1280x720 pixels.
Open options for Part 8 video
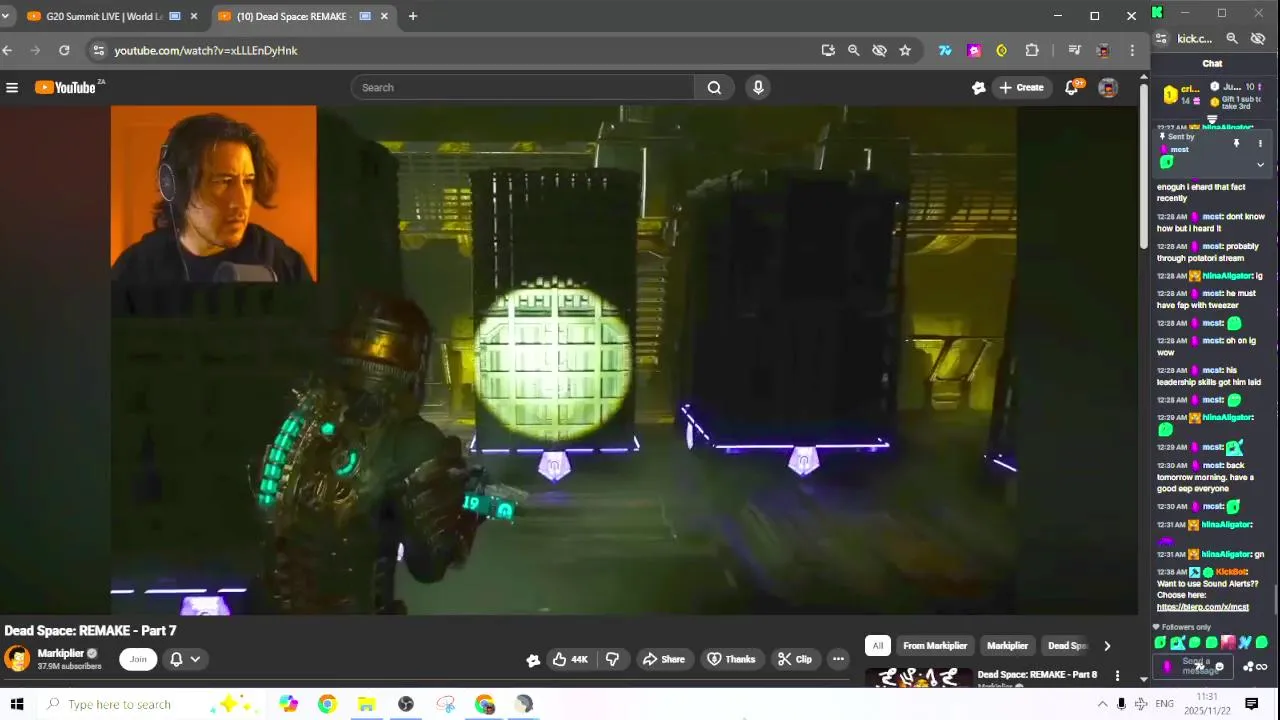point(1117,676)
